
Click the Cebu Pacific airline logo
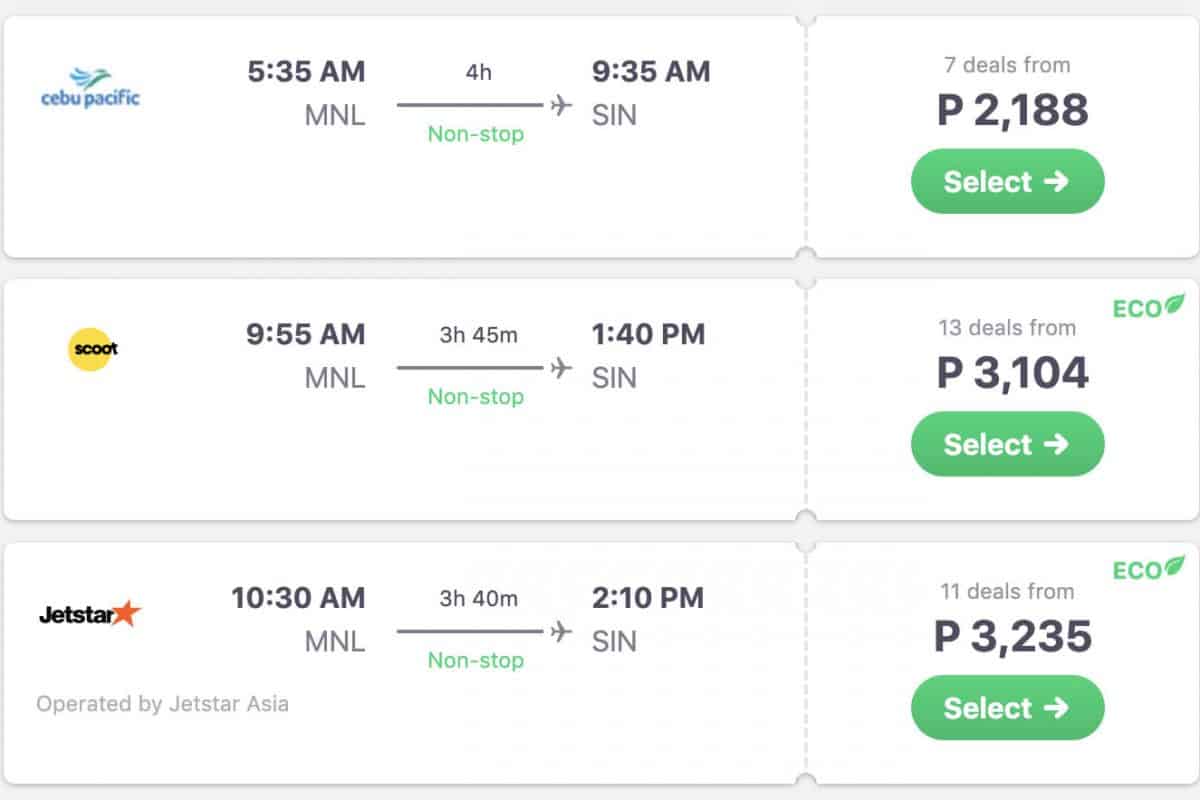tap(90, 88)
